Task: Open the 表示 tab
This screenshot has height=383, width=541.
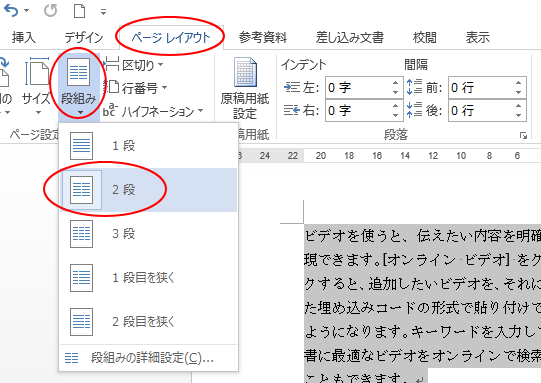Action: point(478,37)
